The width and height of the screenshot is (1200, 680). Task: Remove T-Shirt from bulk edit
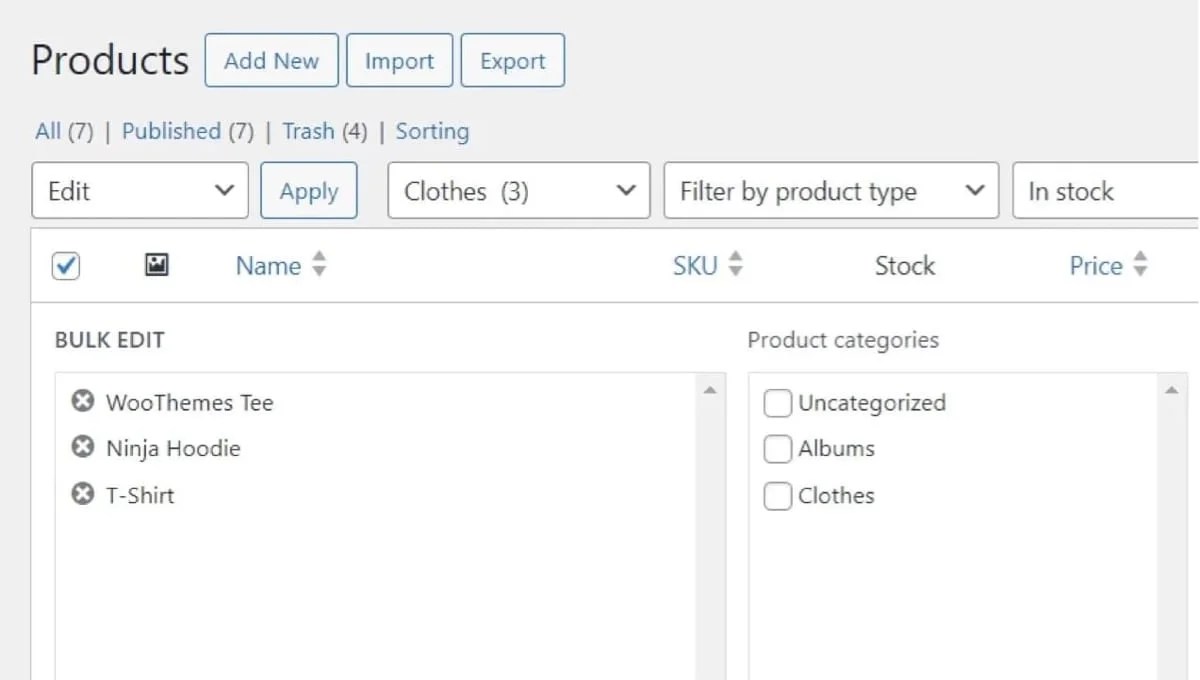click(85, 495)
